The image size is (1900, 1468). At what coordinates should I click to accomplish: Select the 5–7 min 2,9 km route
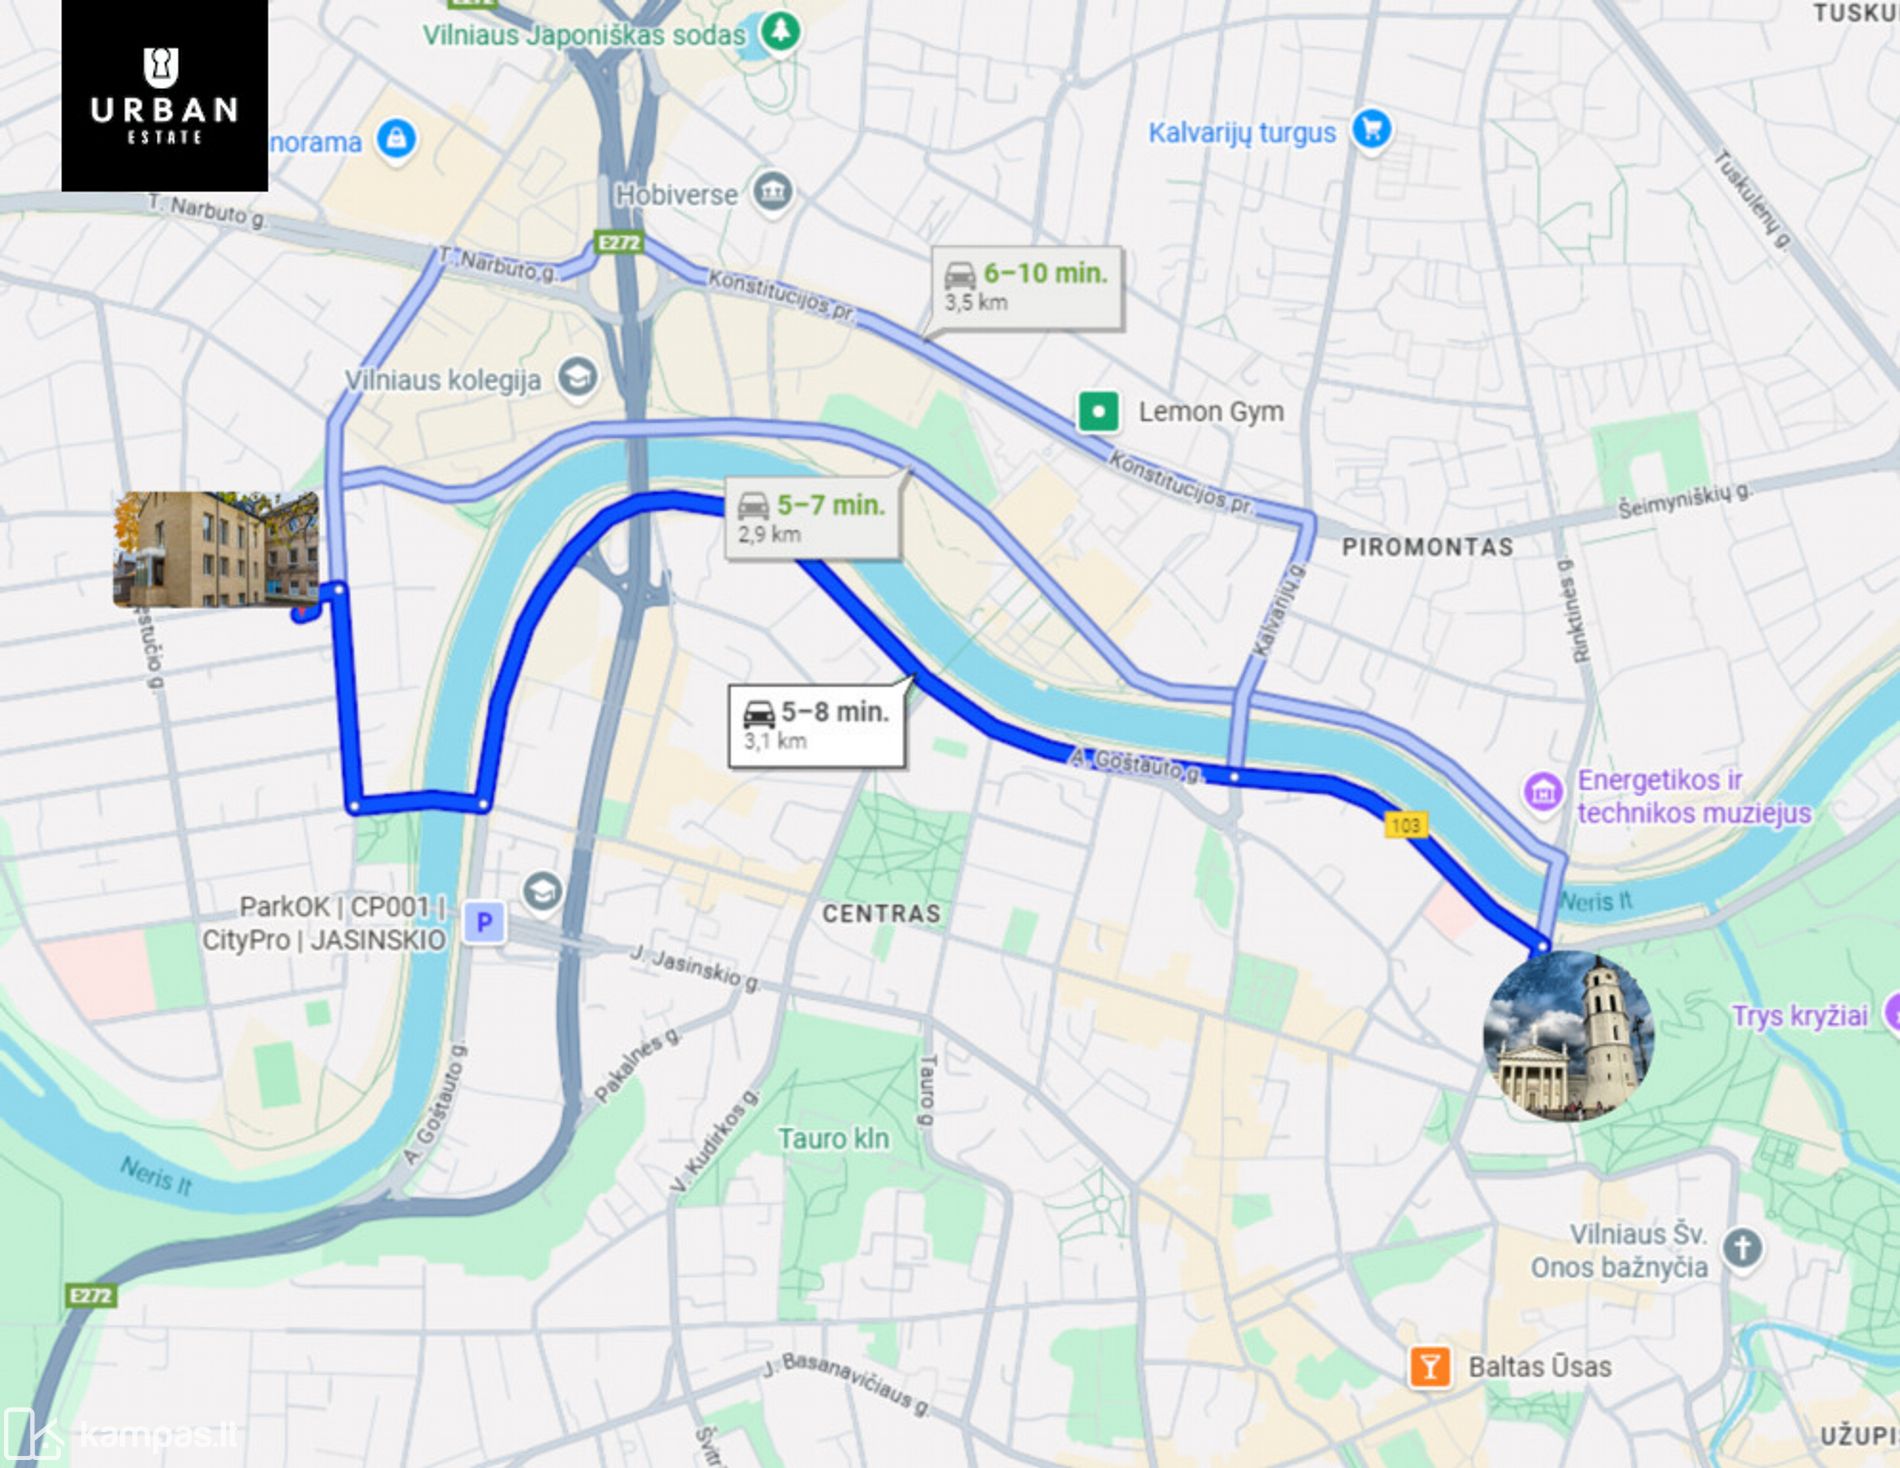point(812,518)
